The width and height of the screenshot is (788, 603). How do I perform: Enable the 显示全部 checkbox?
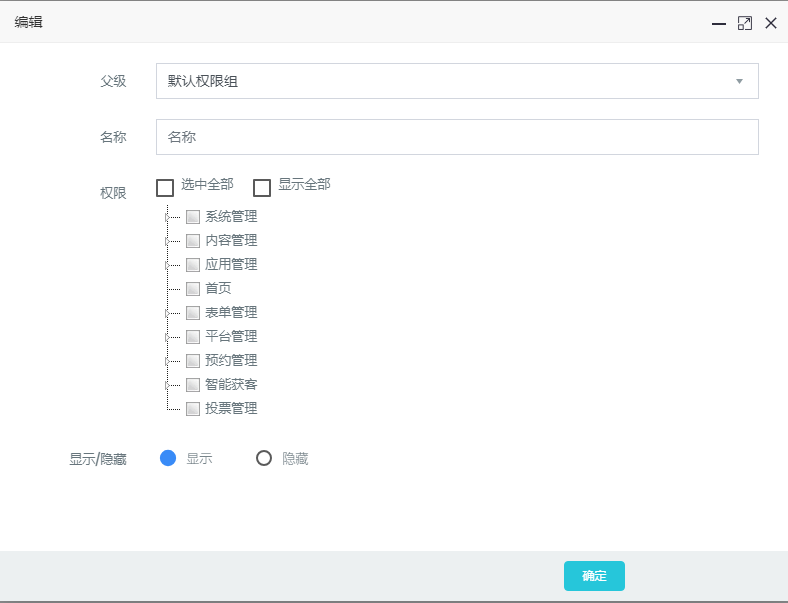pos(262,187)
